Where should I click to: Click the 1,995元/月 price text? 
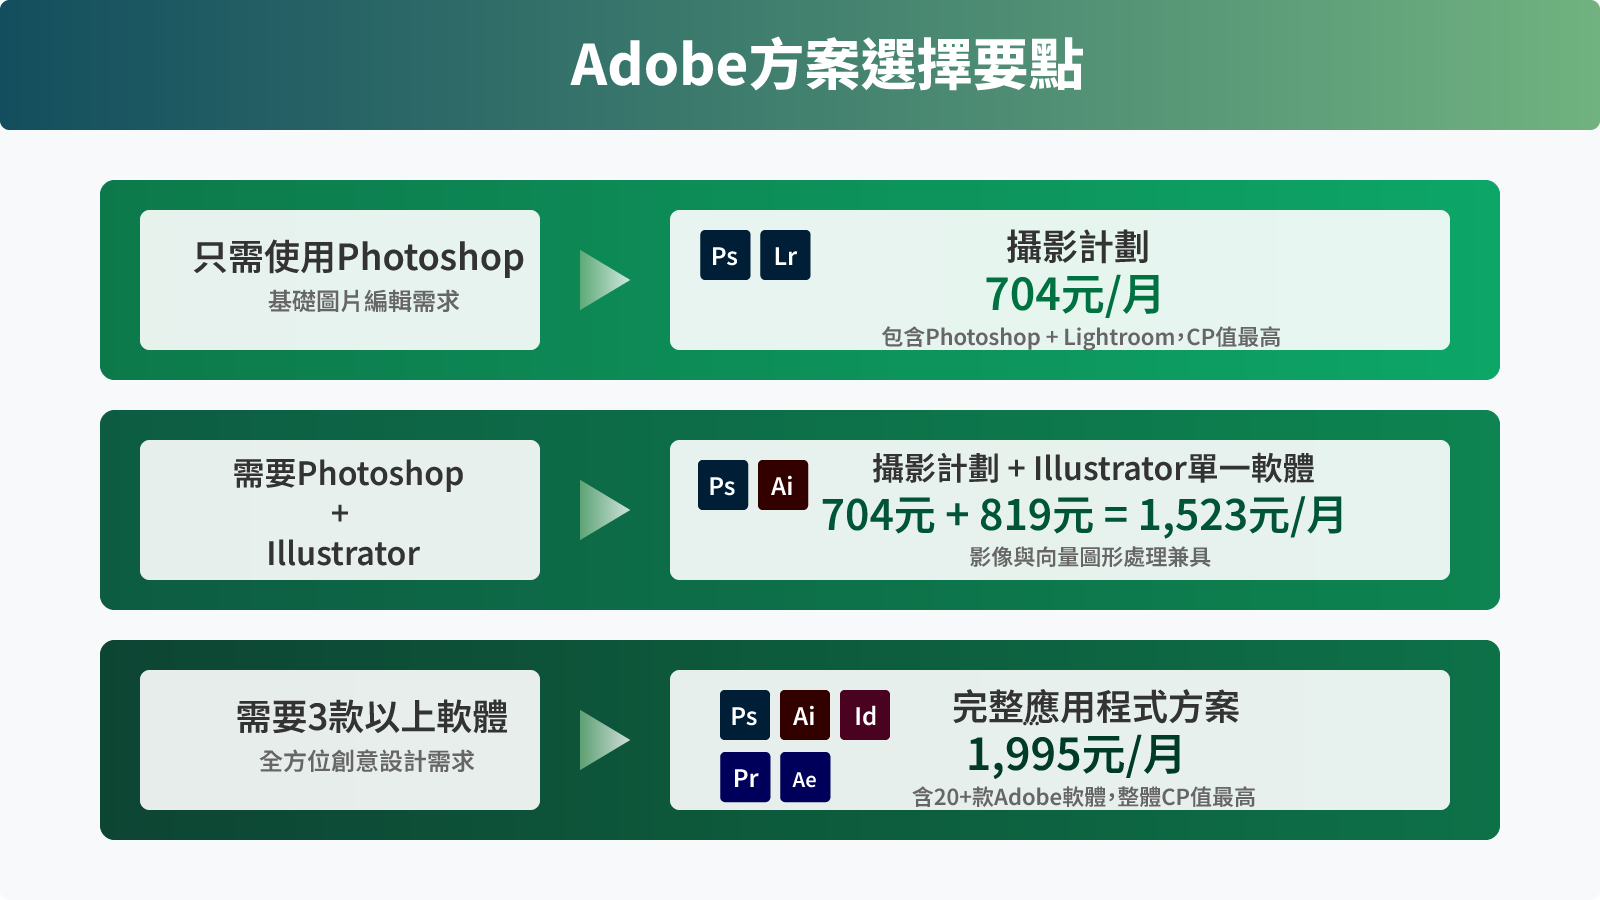(x=1075, y=756)
